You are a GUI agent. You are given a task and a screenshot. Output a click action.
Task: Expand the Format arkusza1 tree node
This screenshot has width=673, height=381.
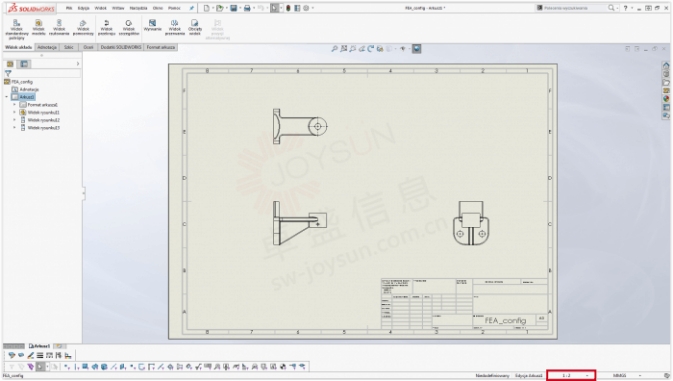click(x=14, y=105)
